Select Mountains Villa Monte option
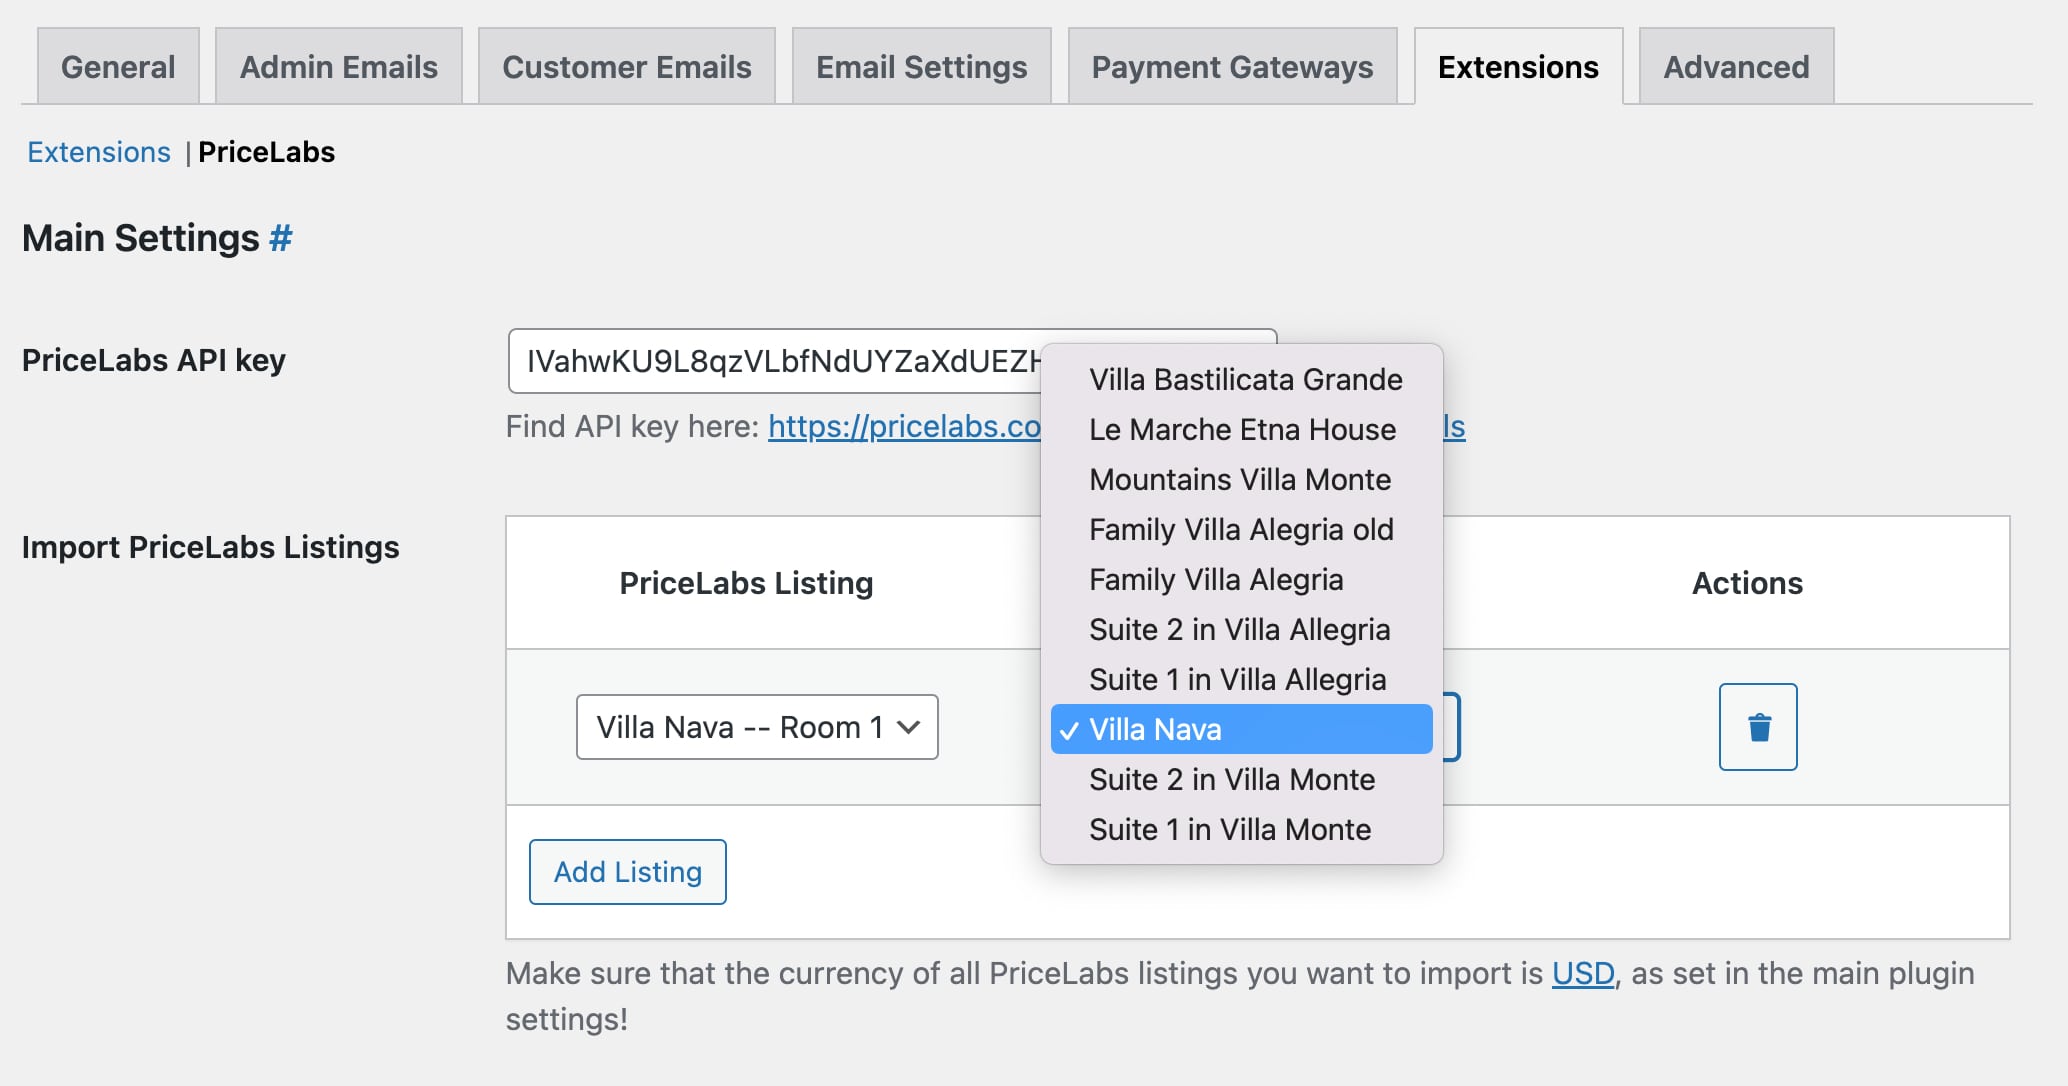The image size is (2068, 1086). tap(1239, 479)
